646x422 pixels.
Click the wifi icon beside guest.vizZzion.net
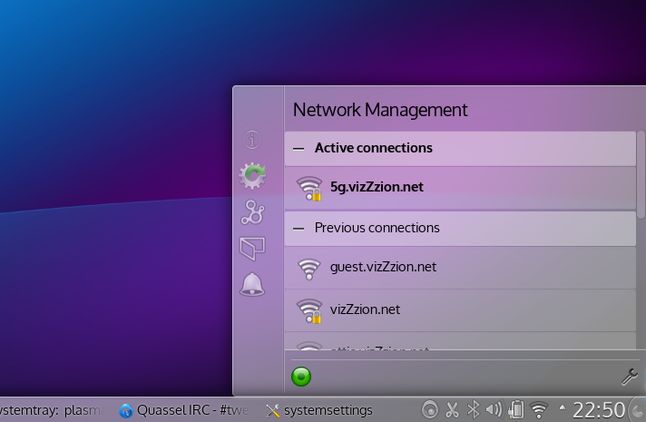[x=309, y=269]
